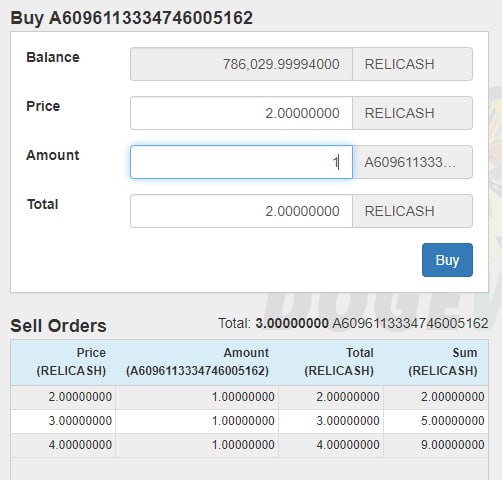This screenshot has width=502, height=480.
Task: Click the RELICASH unit label beside Price
Action: coord(413,113)
